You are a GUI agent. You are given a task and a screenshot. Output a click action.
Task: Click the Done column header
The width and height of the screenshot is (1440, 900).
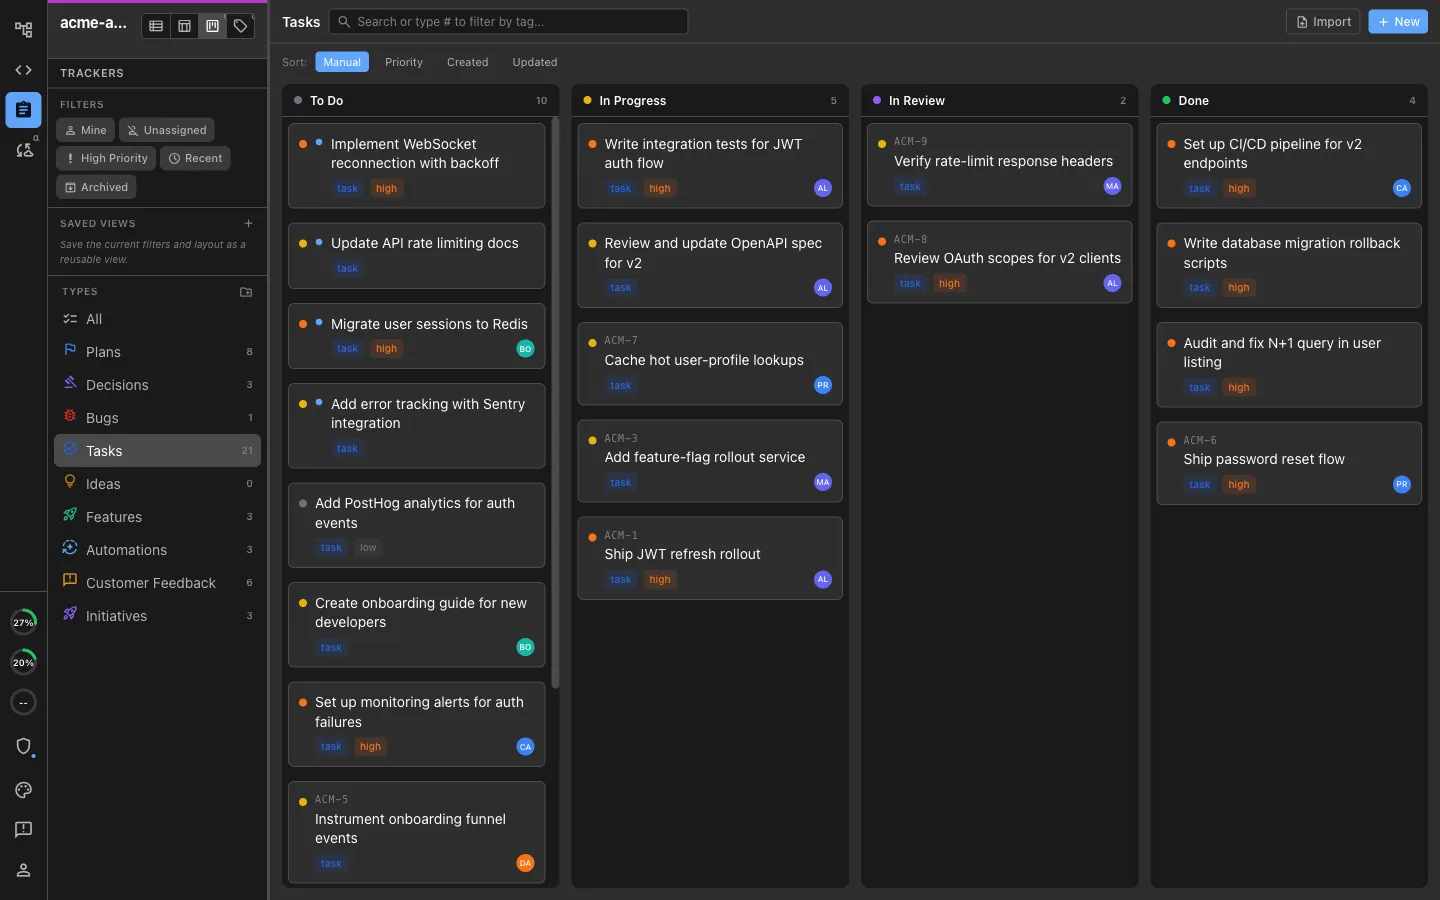1288,101
